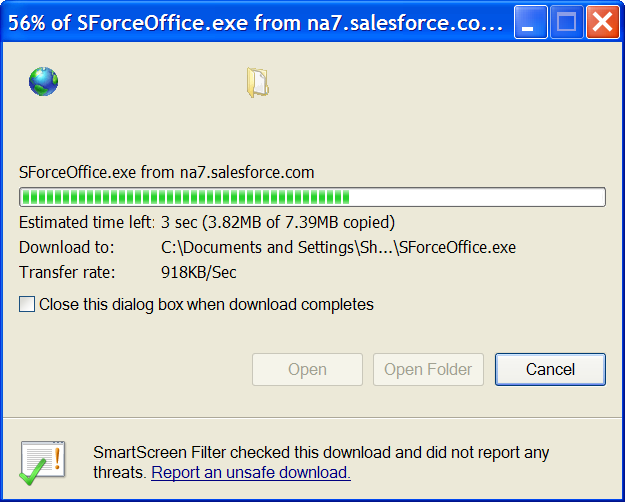Click the empty white part of progress bar
Screen dimensions: 625x502
[477, 197]
